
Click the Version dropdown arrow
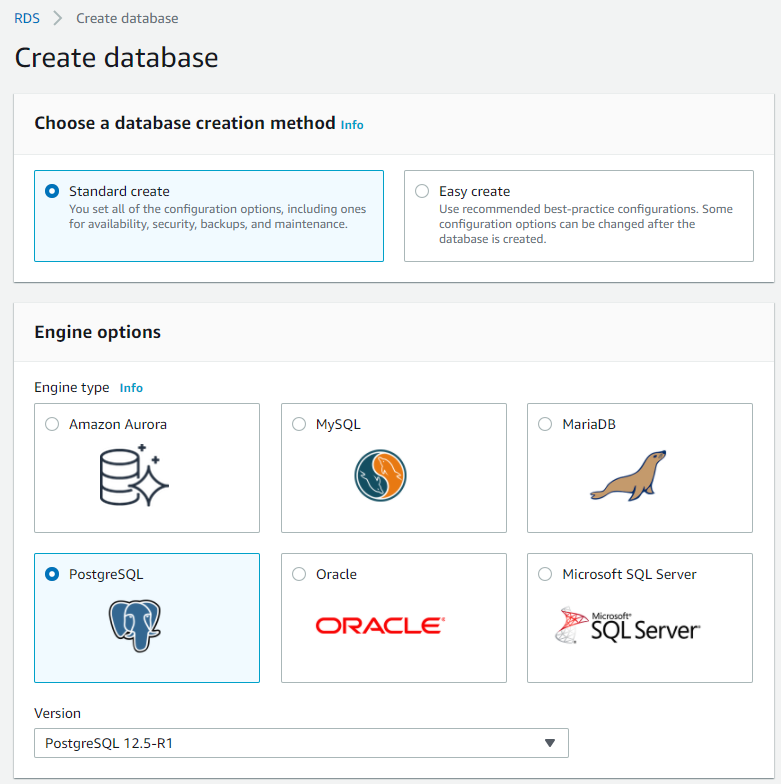tap(549, 743)
